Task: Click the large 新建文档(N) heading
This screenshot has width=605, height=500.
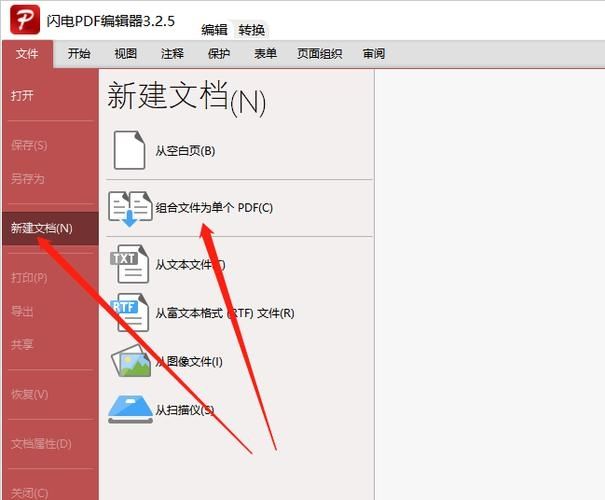Action: (x=186, y=98)
